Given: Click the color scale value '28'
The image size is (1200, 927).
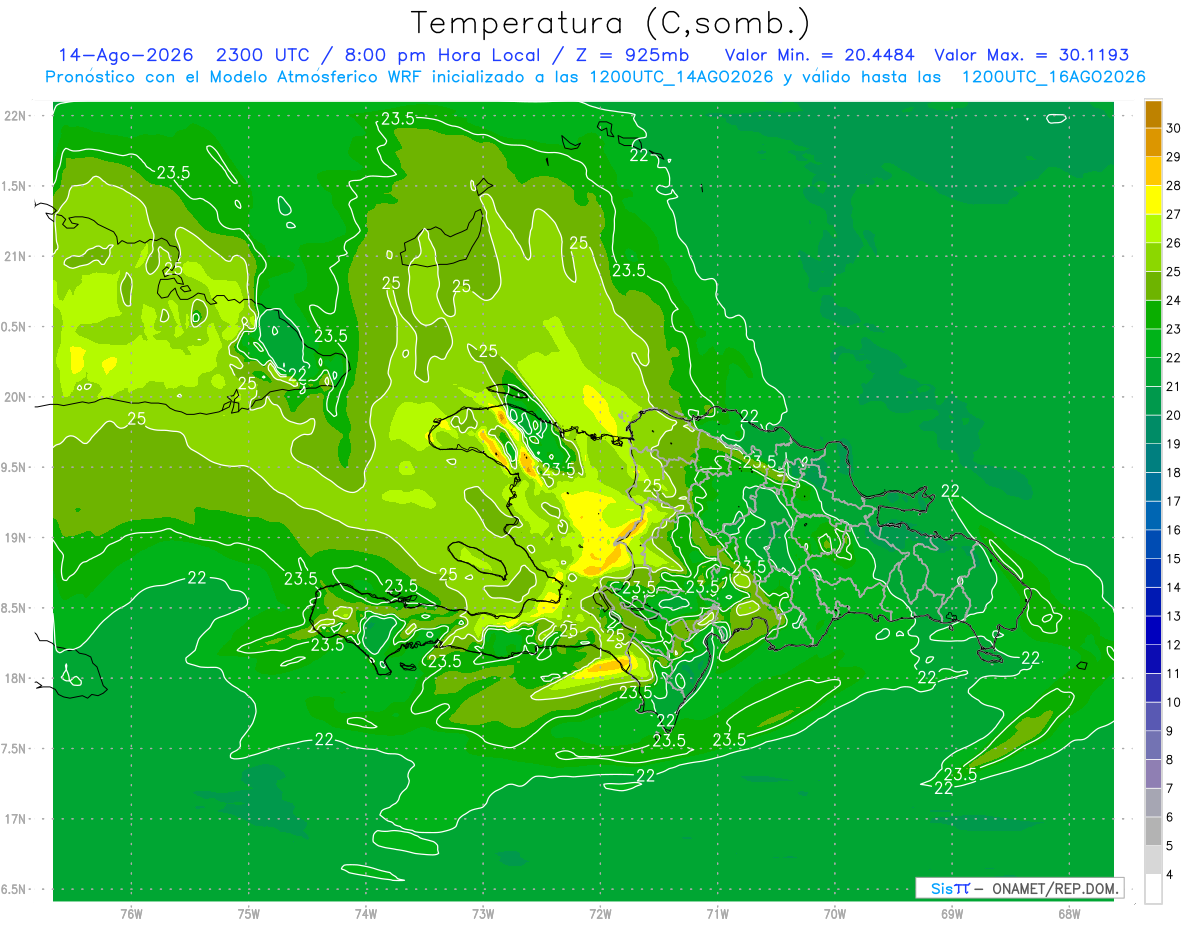Looking at the screenshot, I should point(1174,186).
